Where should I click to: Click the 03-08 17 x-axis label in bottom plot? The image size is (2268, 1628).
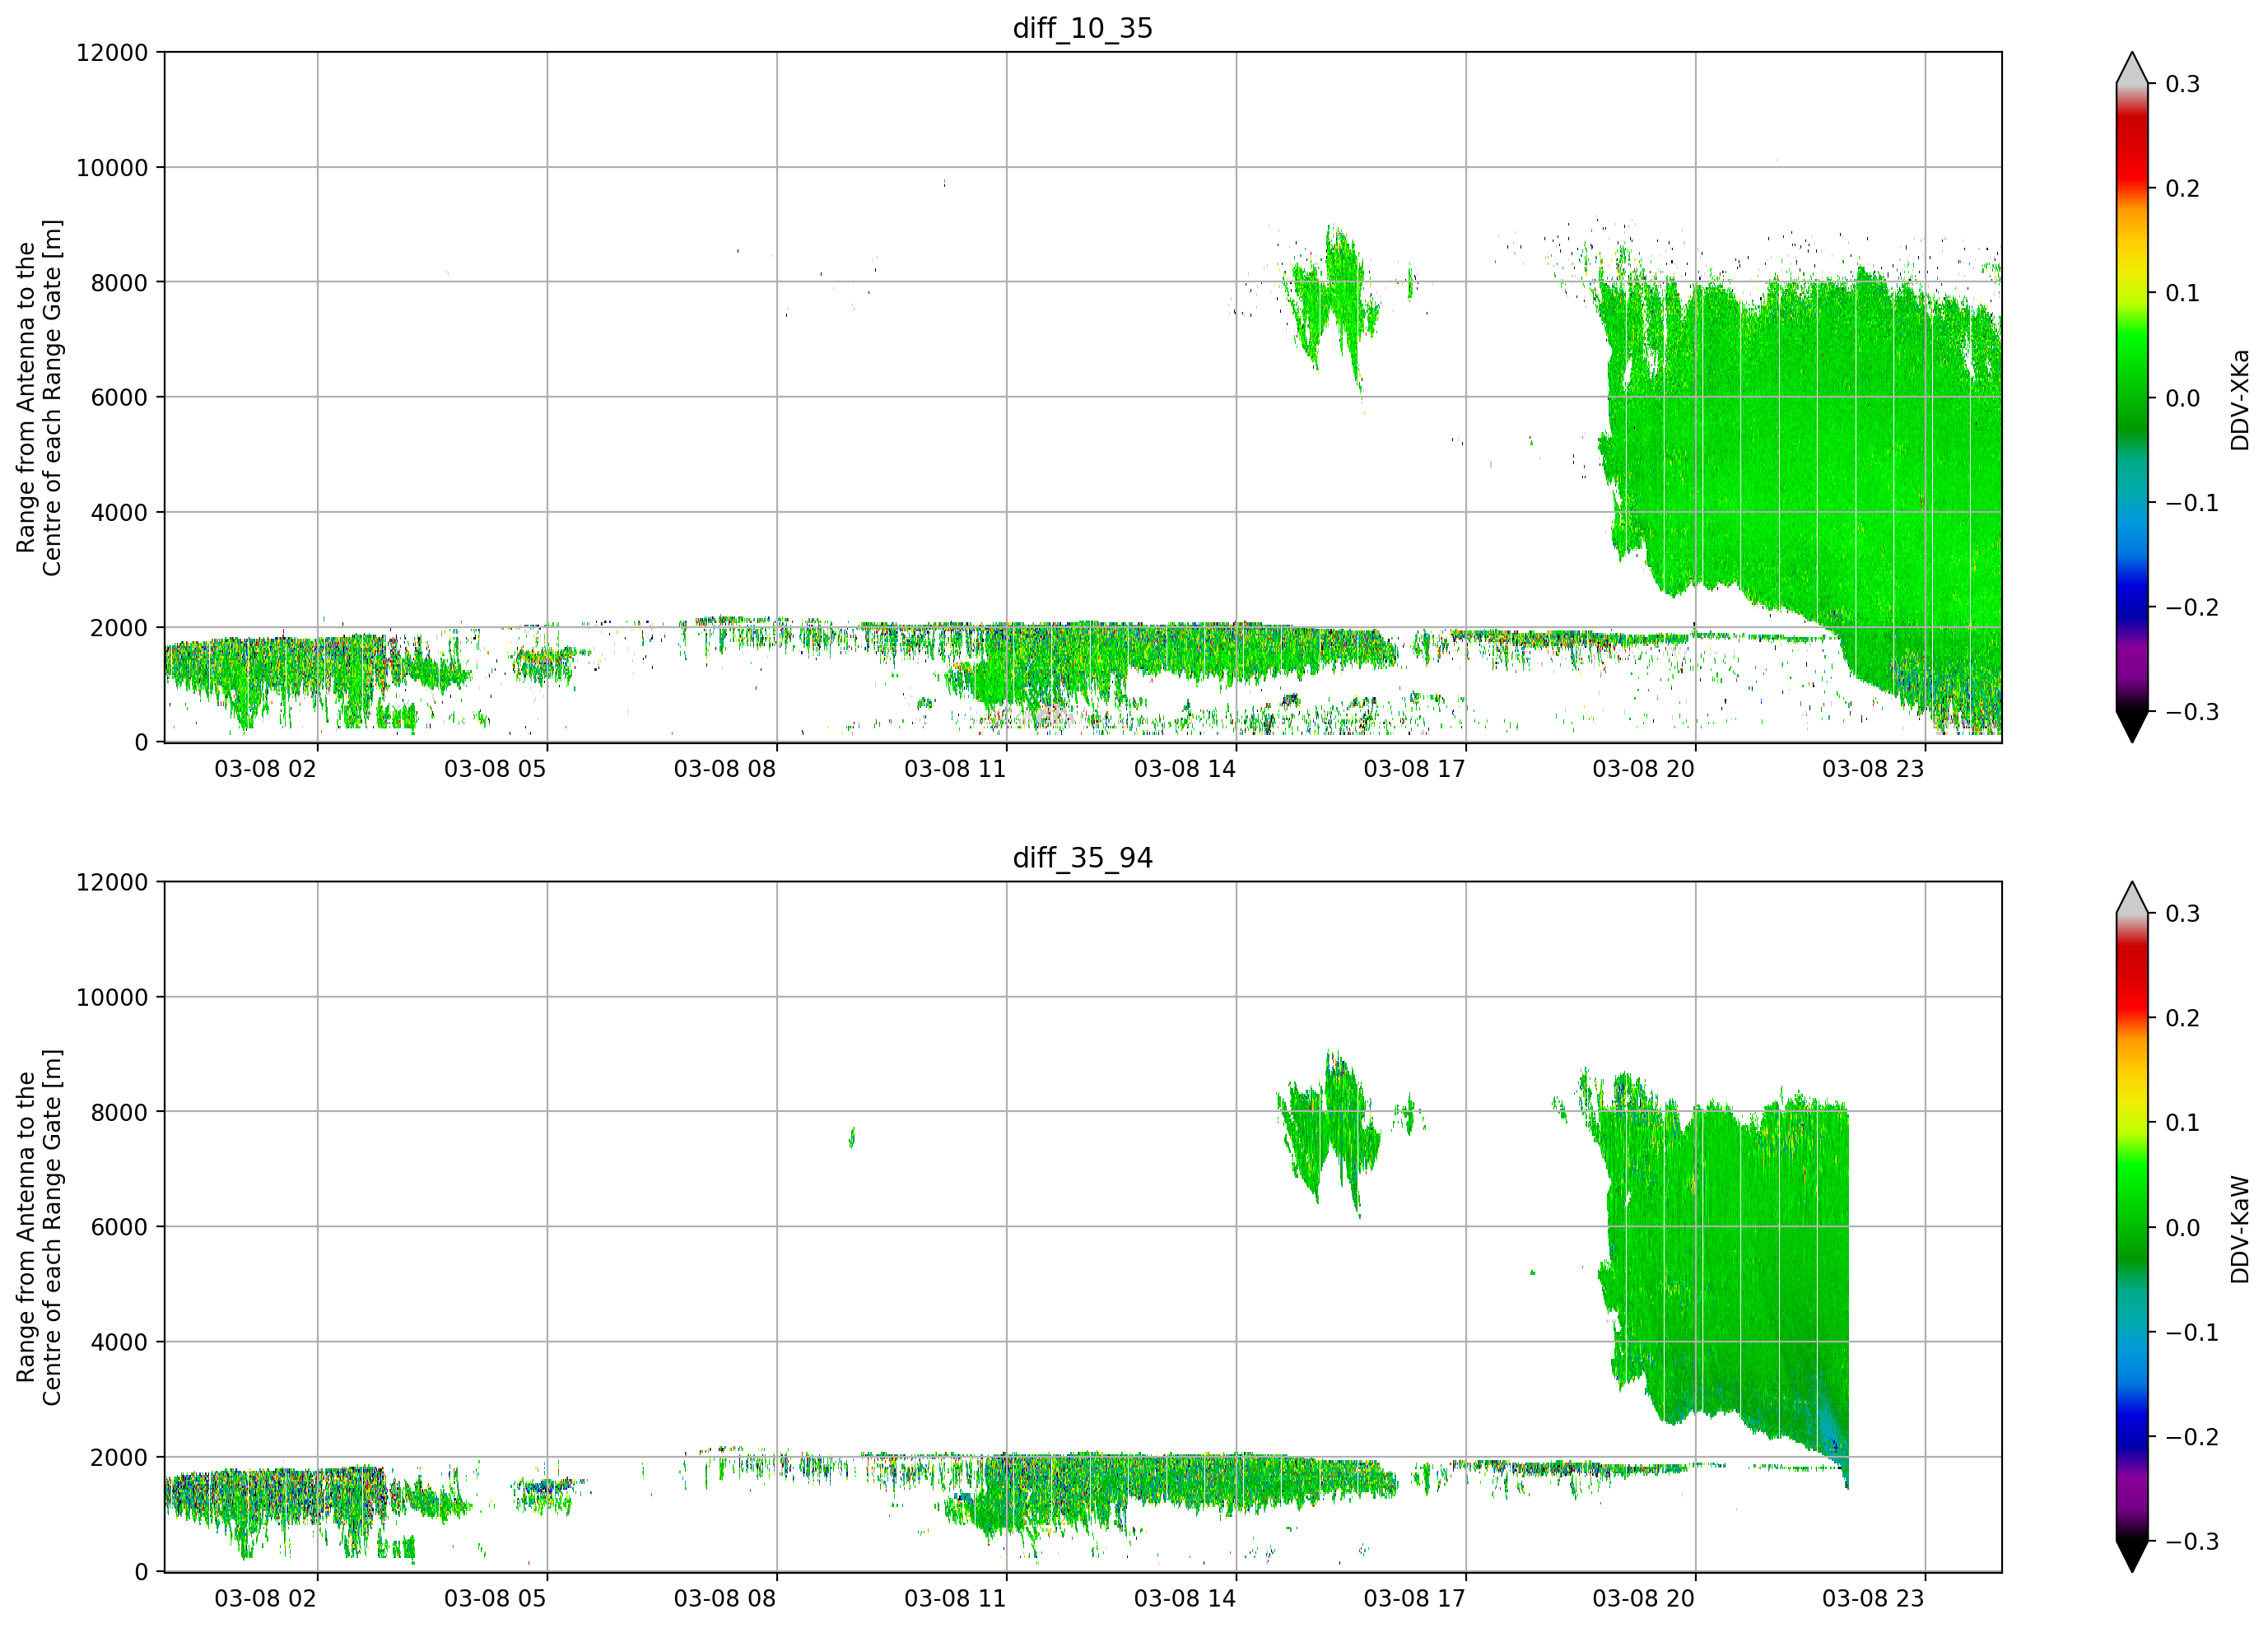click(x=1414, y=1598)
